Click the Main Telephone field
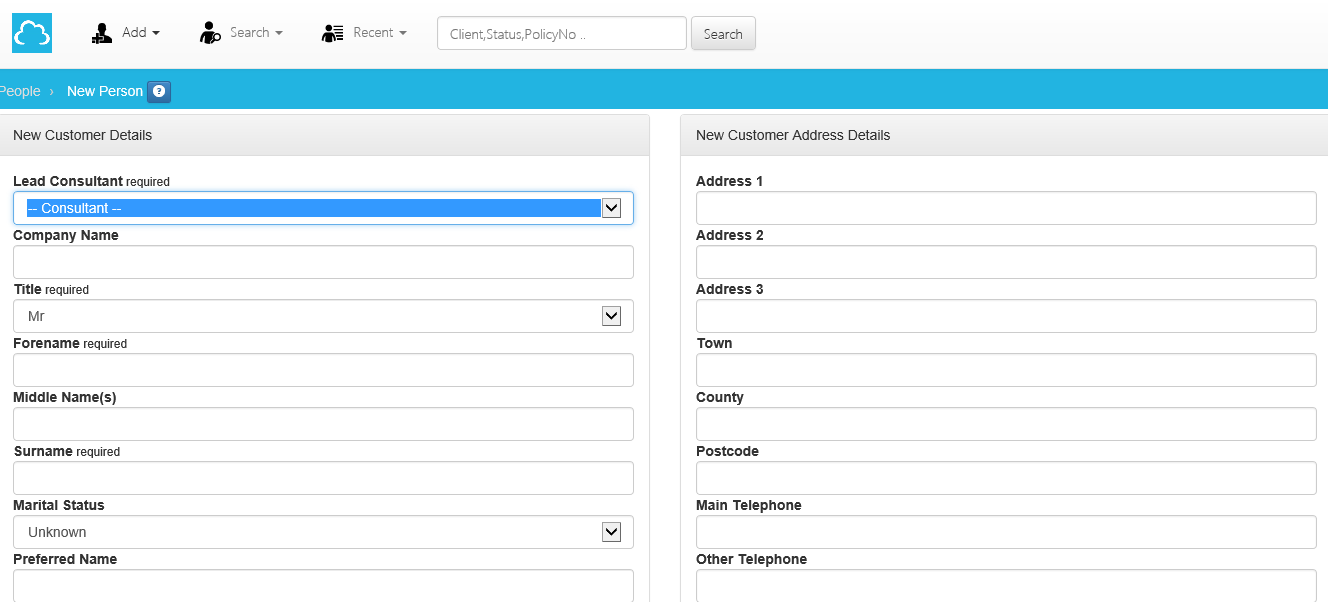Screen dimensions: 1328x602 pos(1006,532)
